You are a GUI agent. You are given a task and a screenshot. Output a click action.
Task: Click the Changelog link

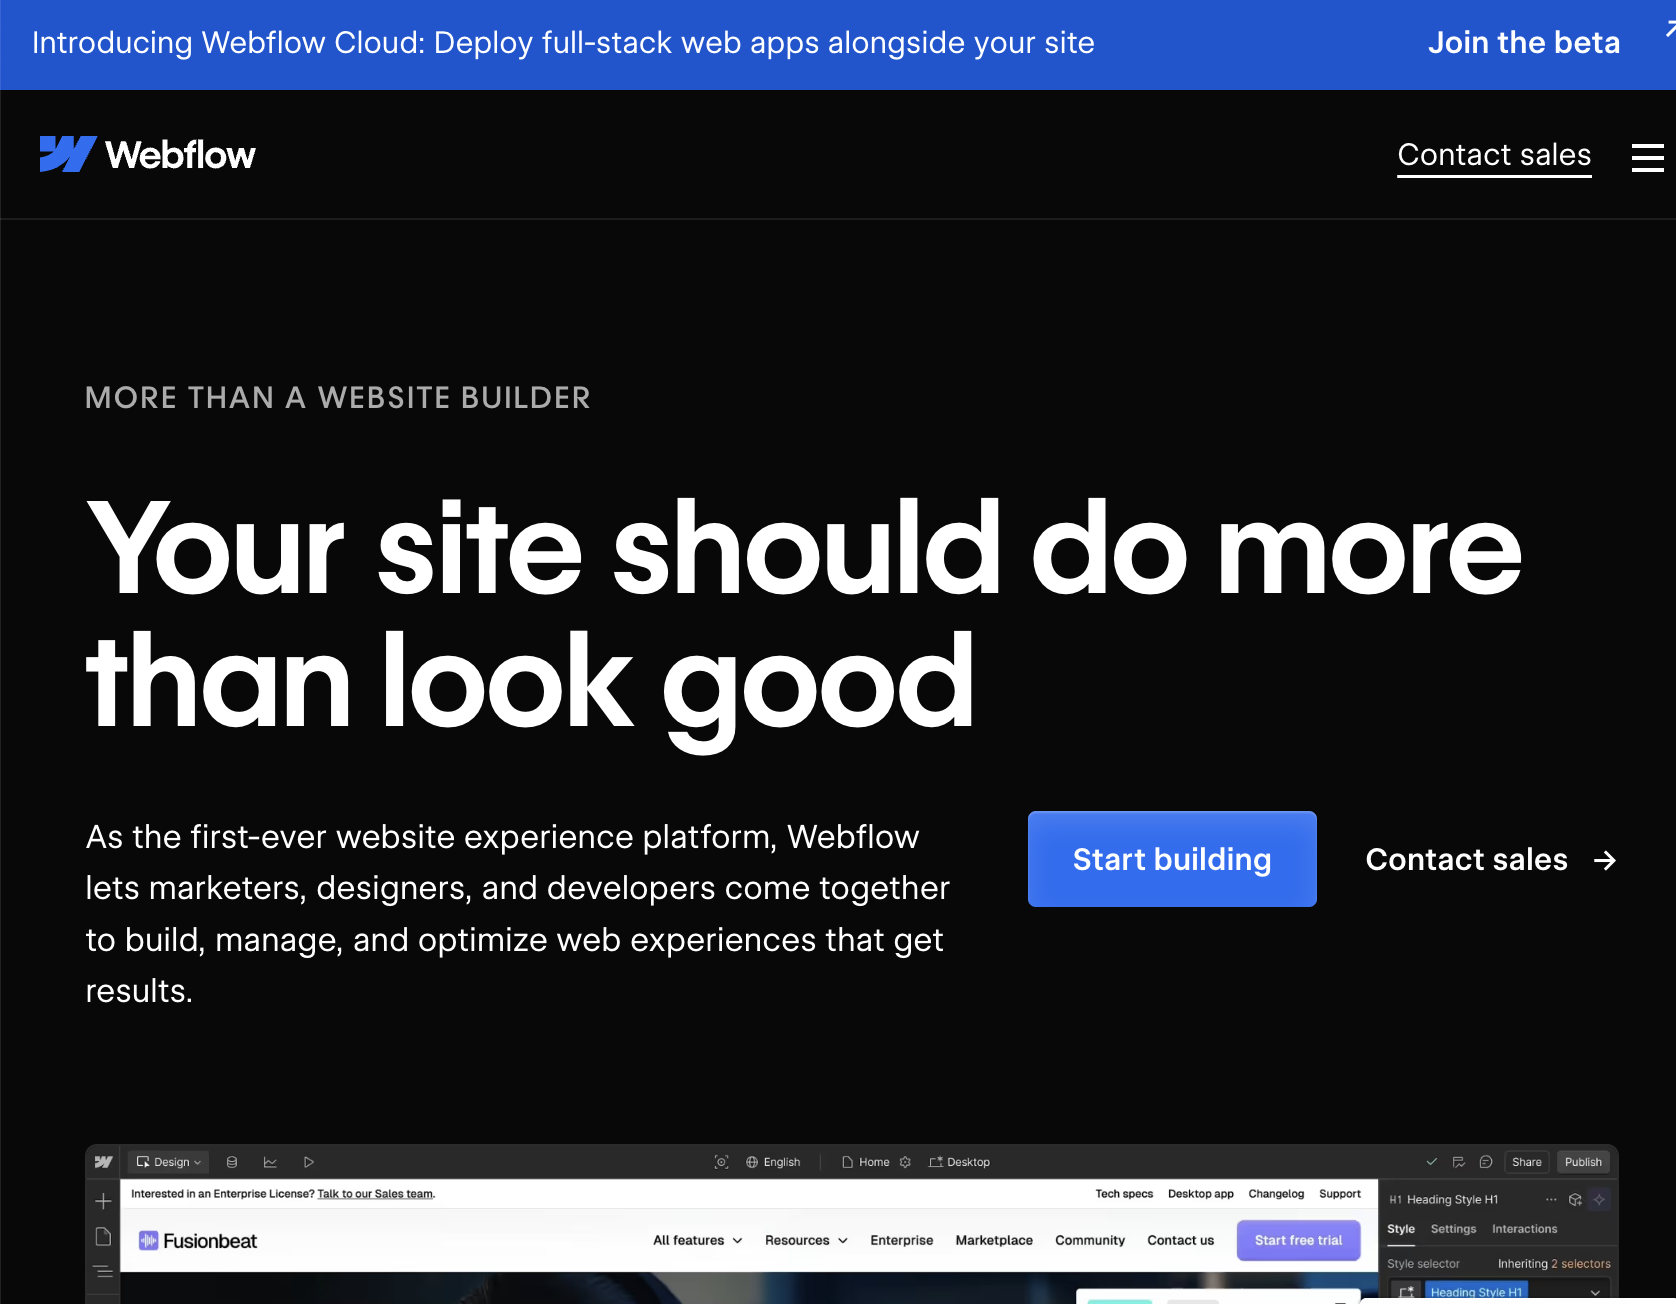pyautogui.click(x=1276, y=1194)
